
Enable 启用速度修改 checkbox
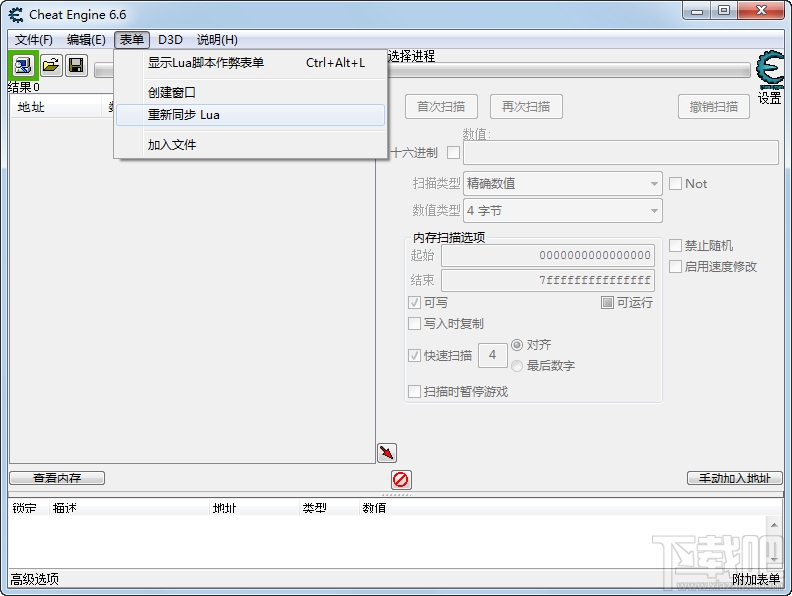pyautogui.click(x=675, y=266)
